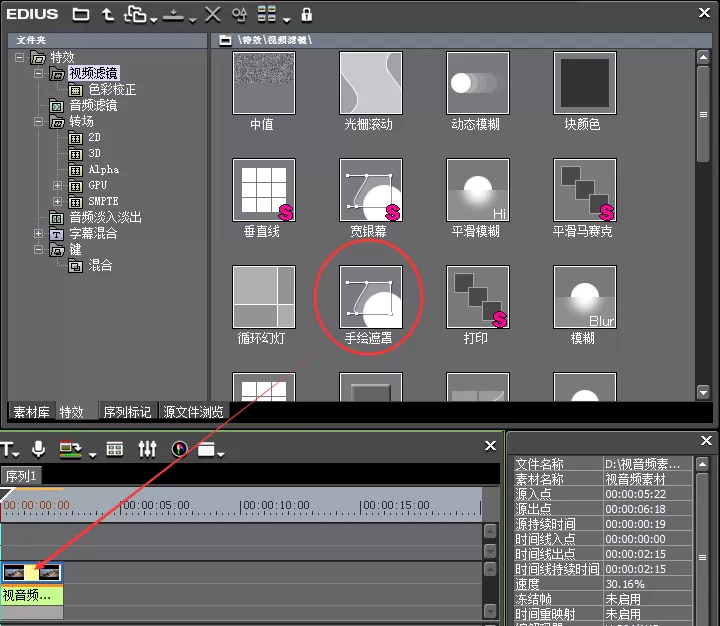720x626 pixels.
Task: Click the T title creation tool
Action: (7, 449)
